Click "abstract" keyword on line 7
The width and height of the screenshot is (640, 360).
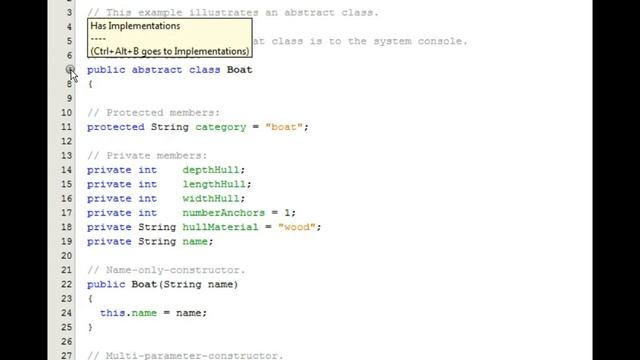(x=157, y=70)
